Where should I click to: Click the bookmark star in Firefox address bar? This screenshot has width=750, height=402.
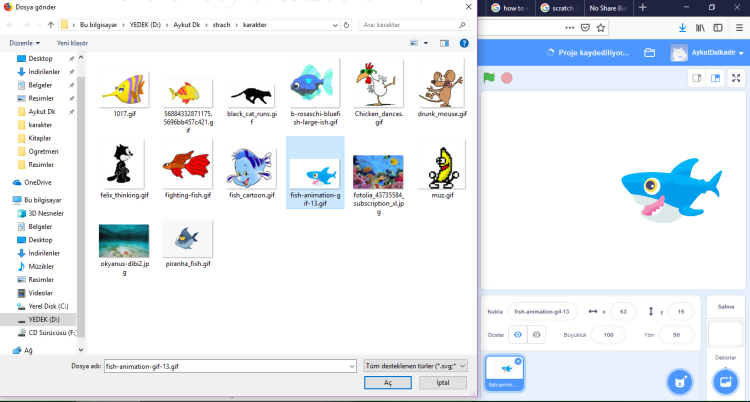pos(601,28)
